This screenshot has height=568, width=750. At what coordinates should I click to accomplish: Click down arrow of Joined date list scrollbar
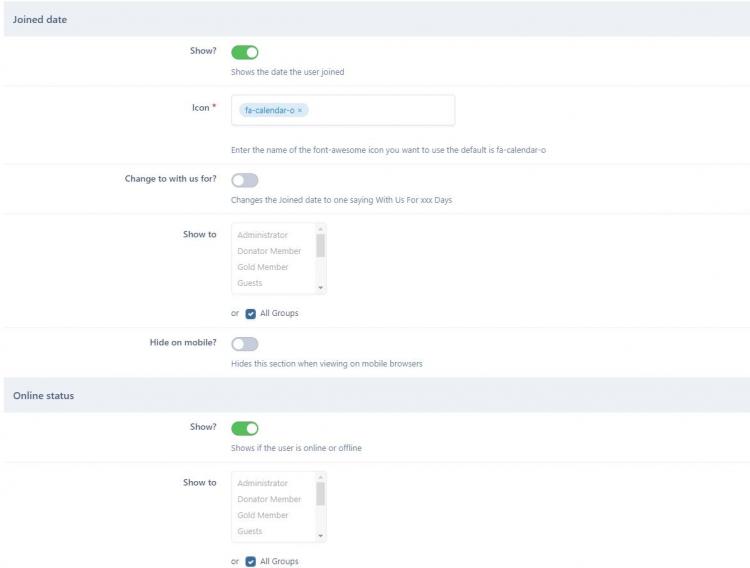(321, 288)
